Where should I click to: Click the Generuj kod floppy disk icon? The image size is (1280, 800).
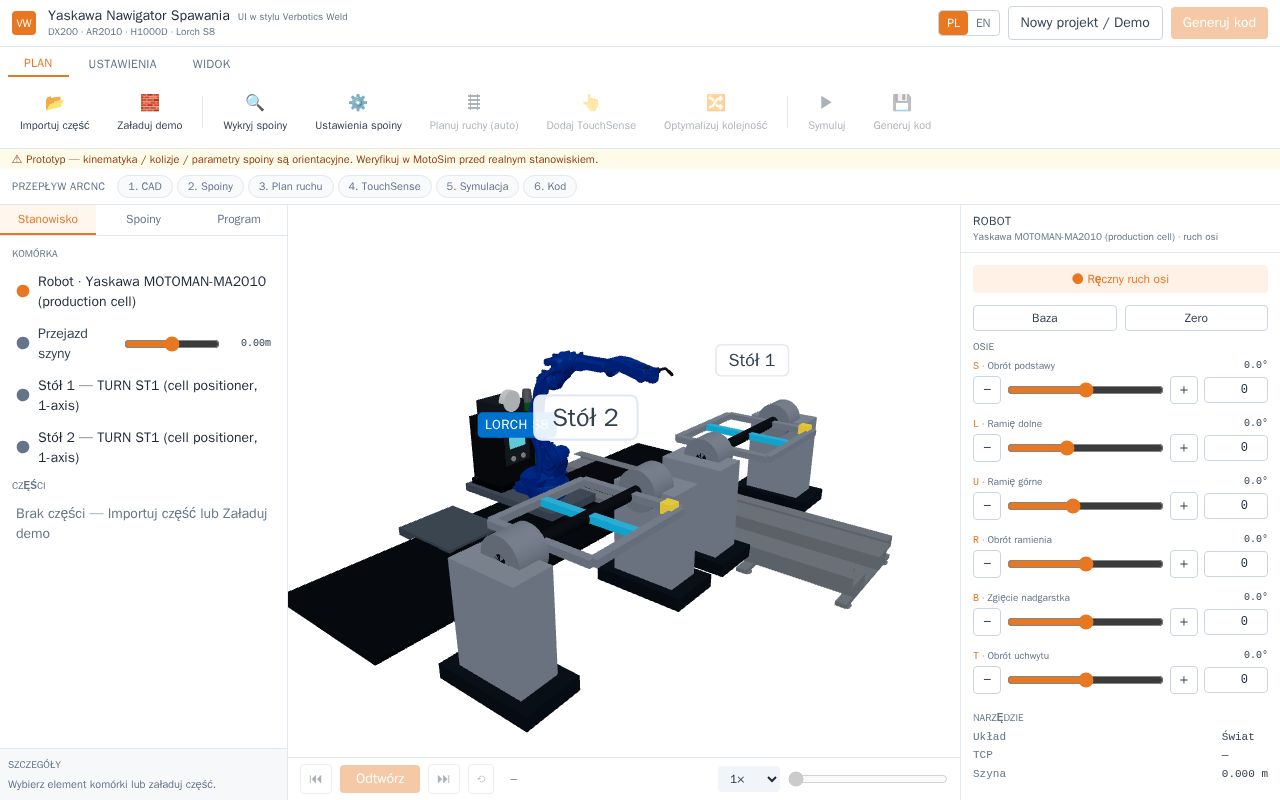click(x=902, y=102)
